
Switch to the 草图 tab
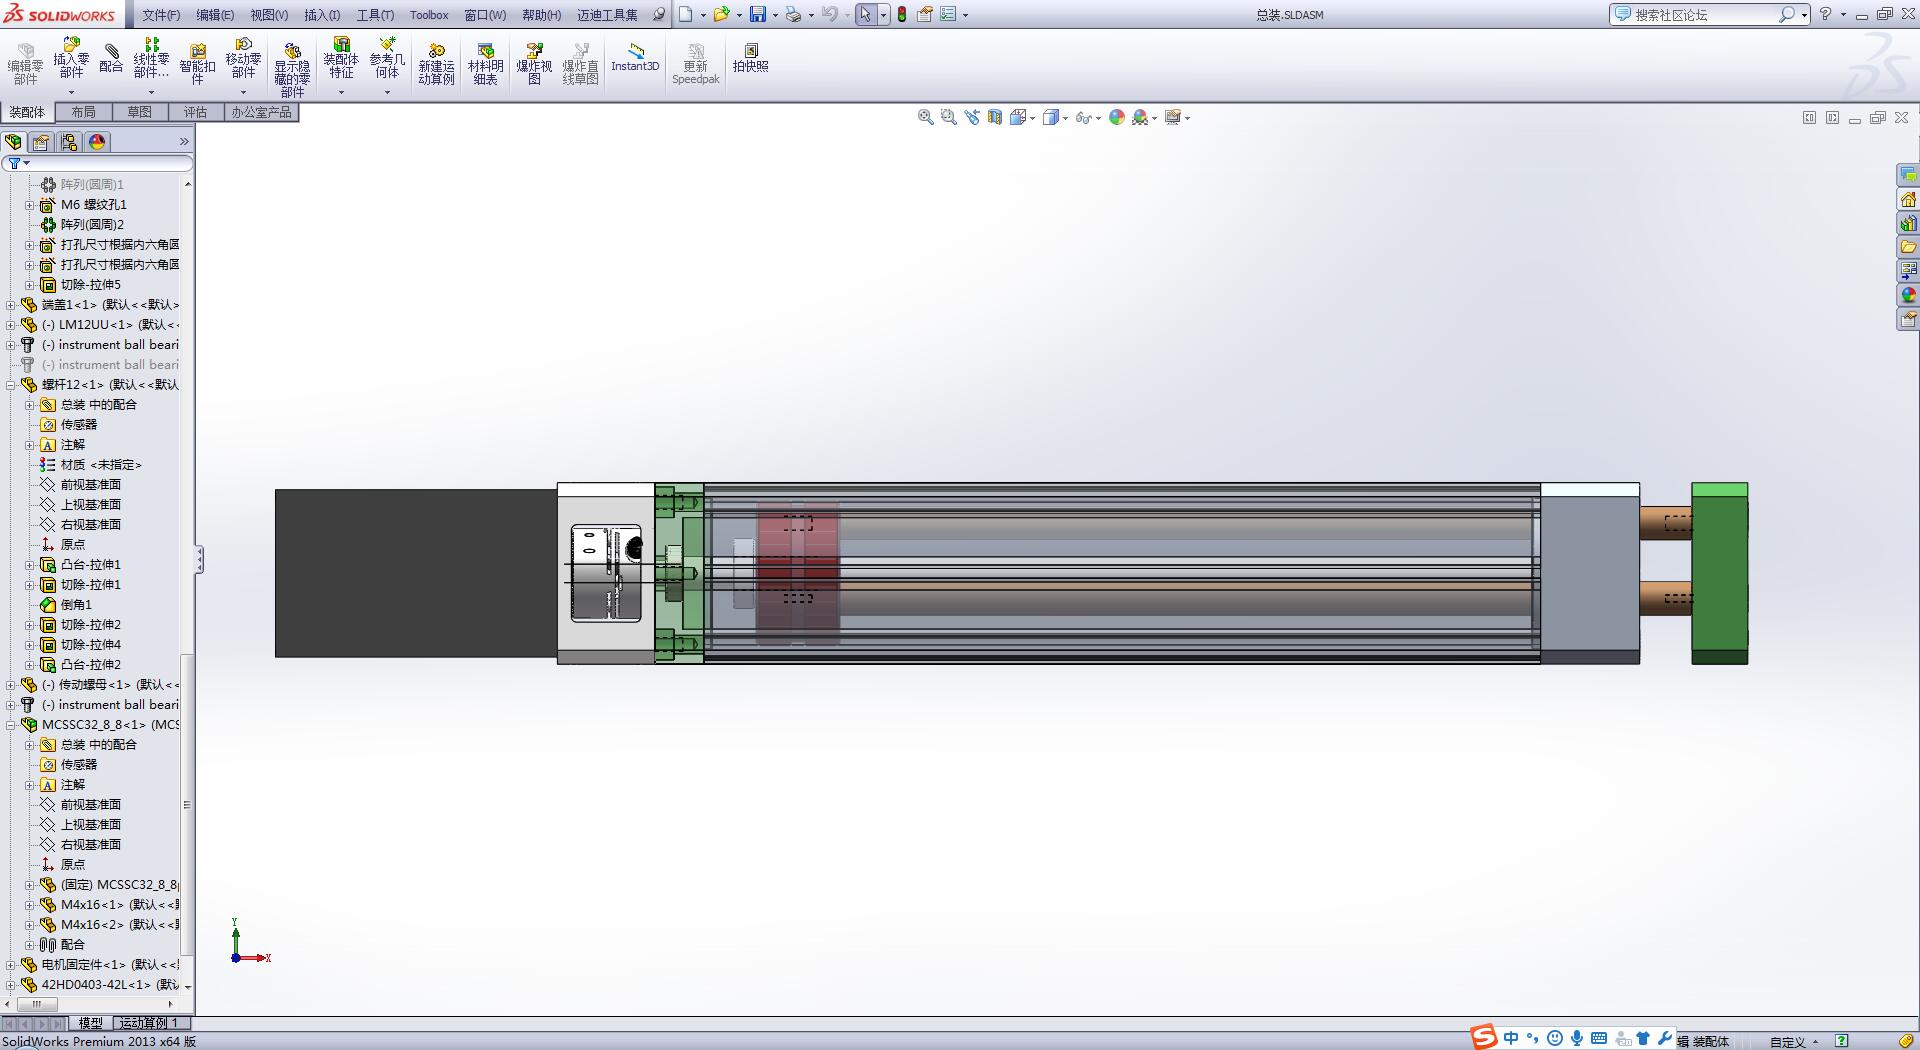(x=139, y=112)
